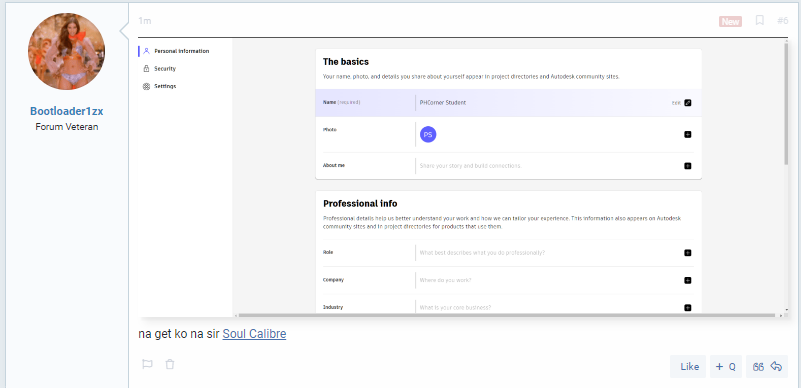Click the Forum Veteran user title
The width and height of the screenshot is (801, 388).
67,127
